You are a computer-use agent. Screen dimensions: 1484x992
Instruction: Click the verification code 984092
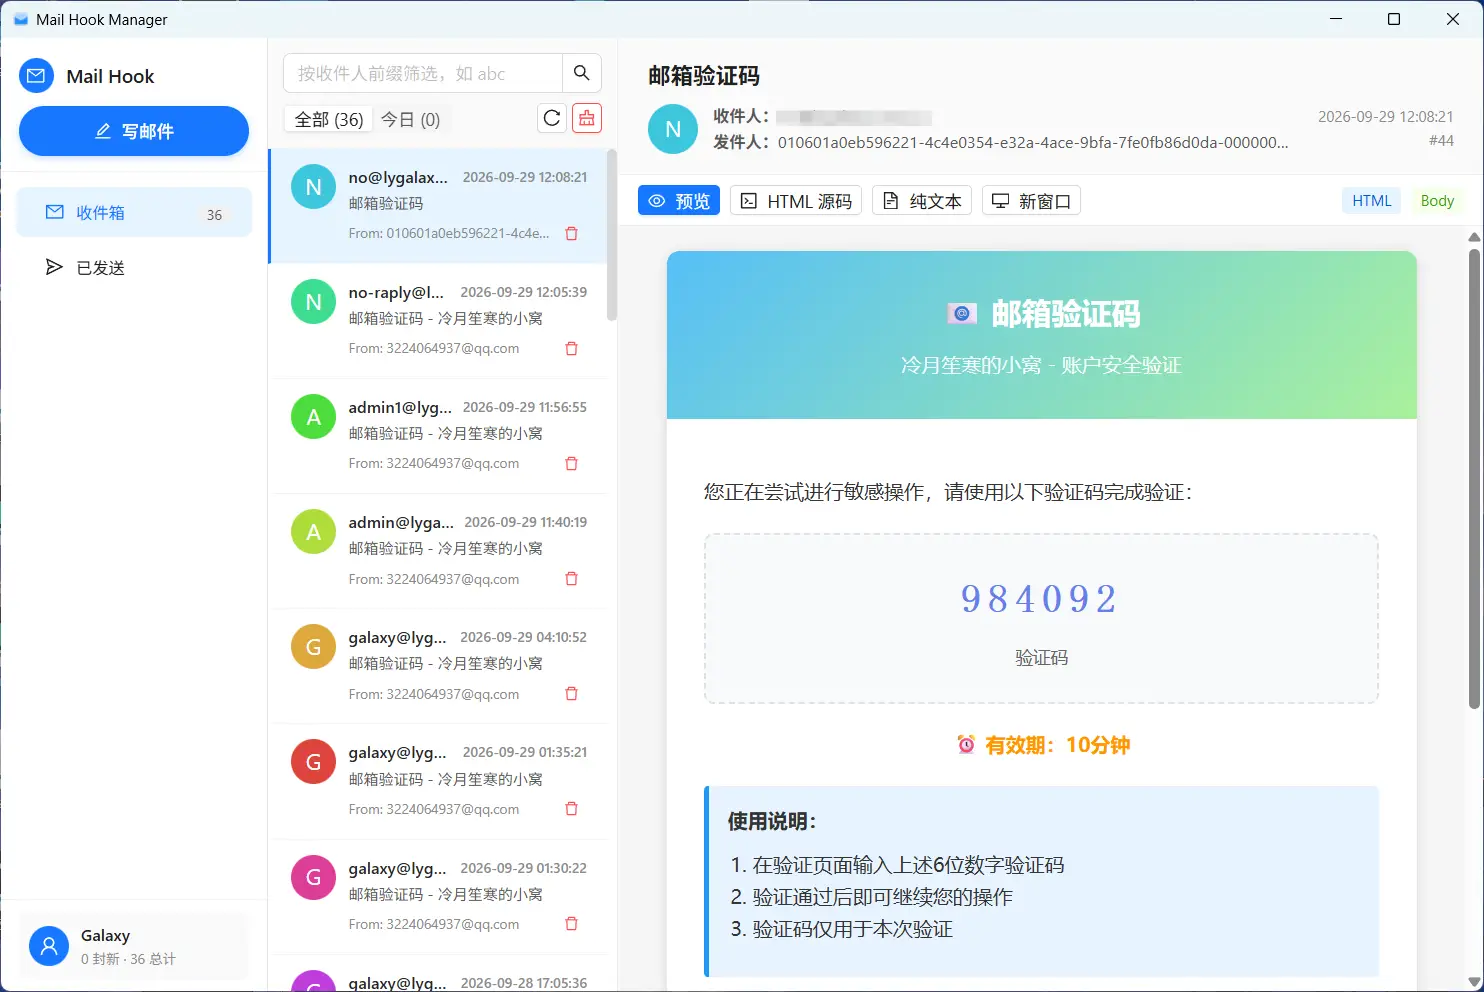click(1040, 599)
